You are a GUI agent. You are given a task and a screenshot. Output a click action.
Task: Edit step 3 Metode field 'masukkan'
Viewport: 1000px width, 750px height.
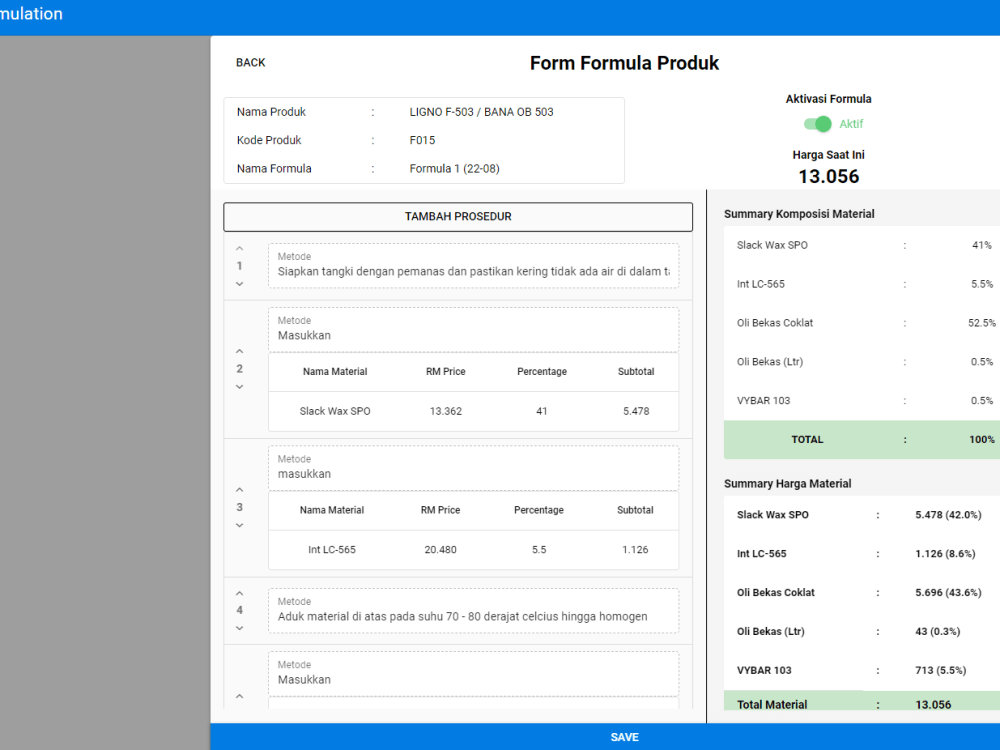[x=473, y=468]
